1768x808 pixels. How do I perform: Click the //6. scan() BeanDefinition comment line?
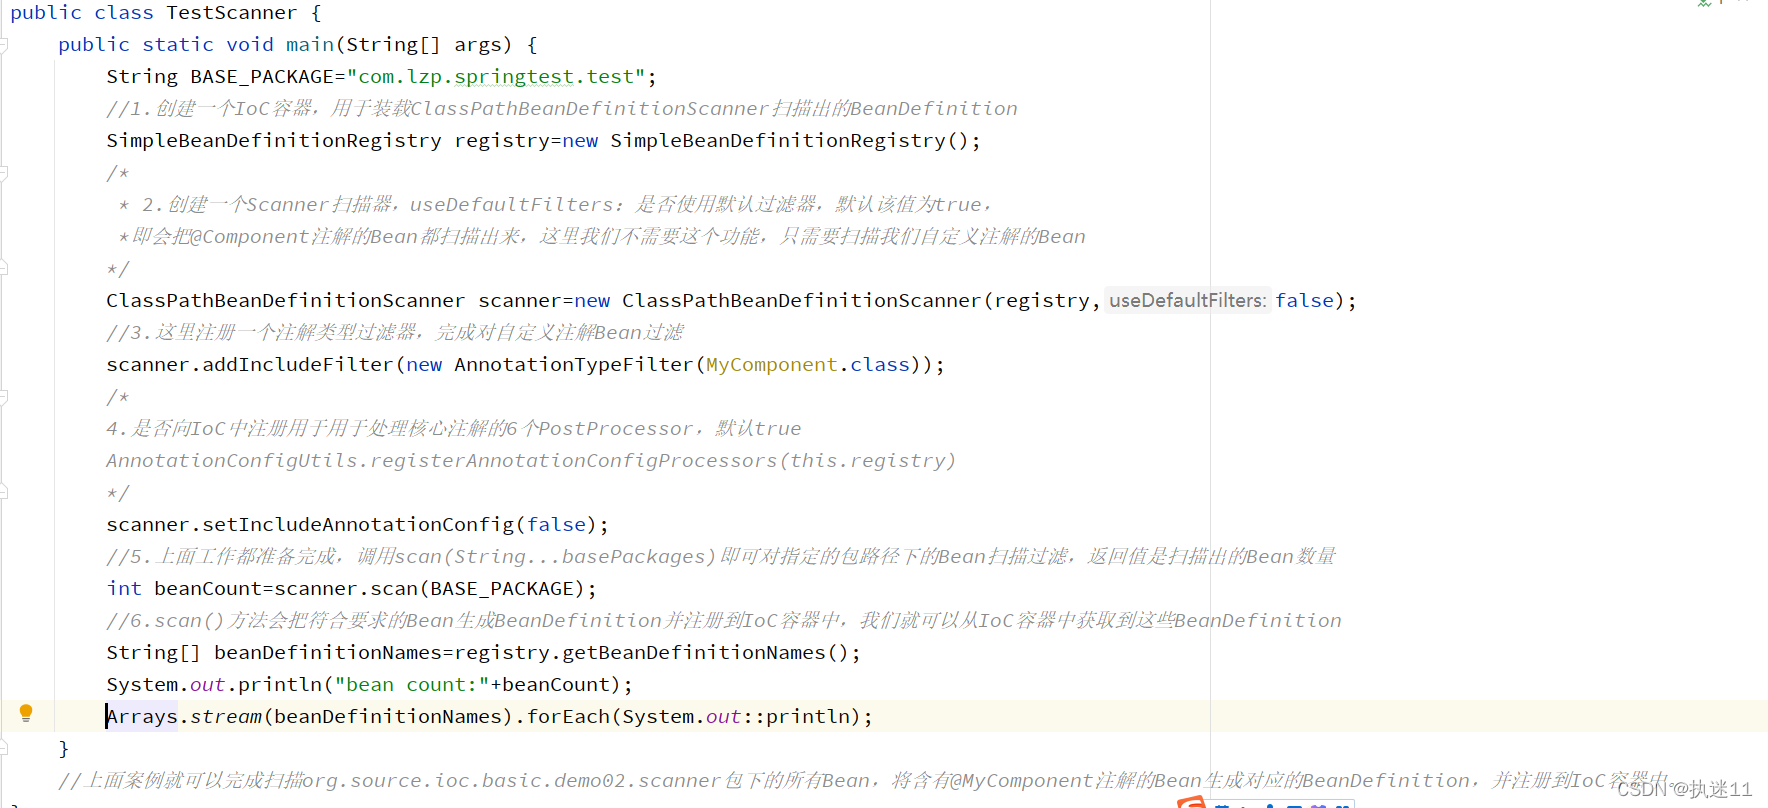(724, 621)
